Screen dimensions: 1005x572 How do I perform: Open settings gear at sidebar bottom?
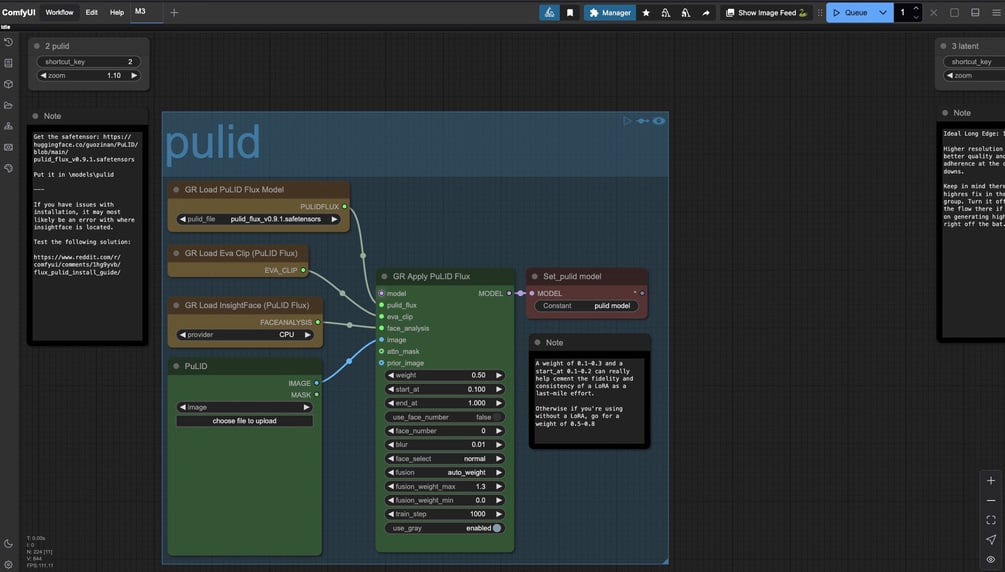point(8,565)
